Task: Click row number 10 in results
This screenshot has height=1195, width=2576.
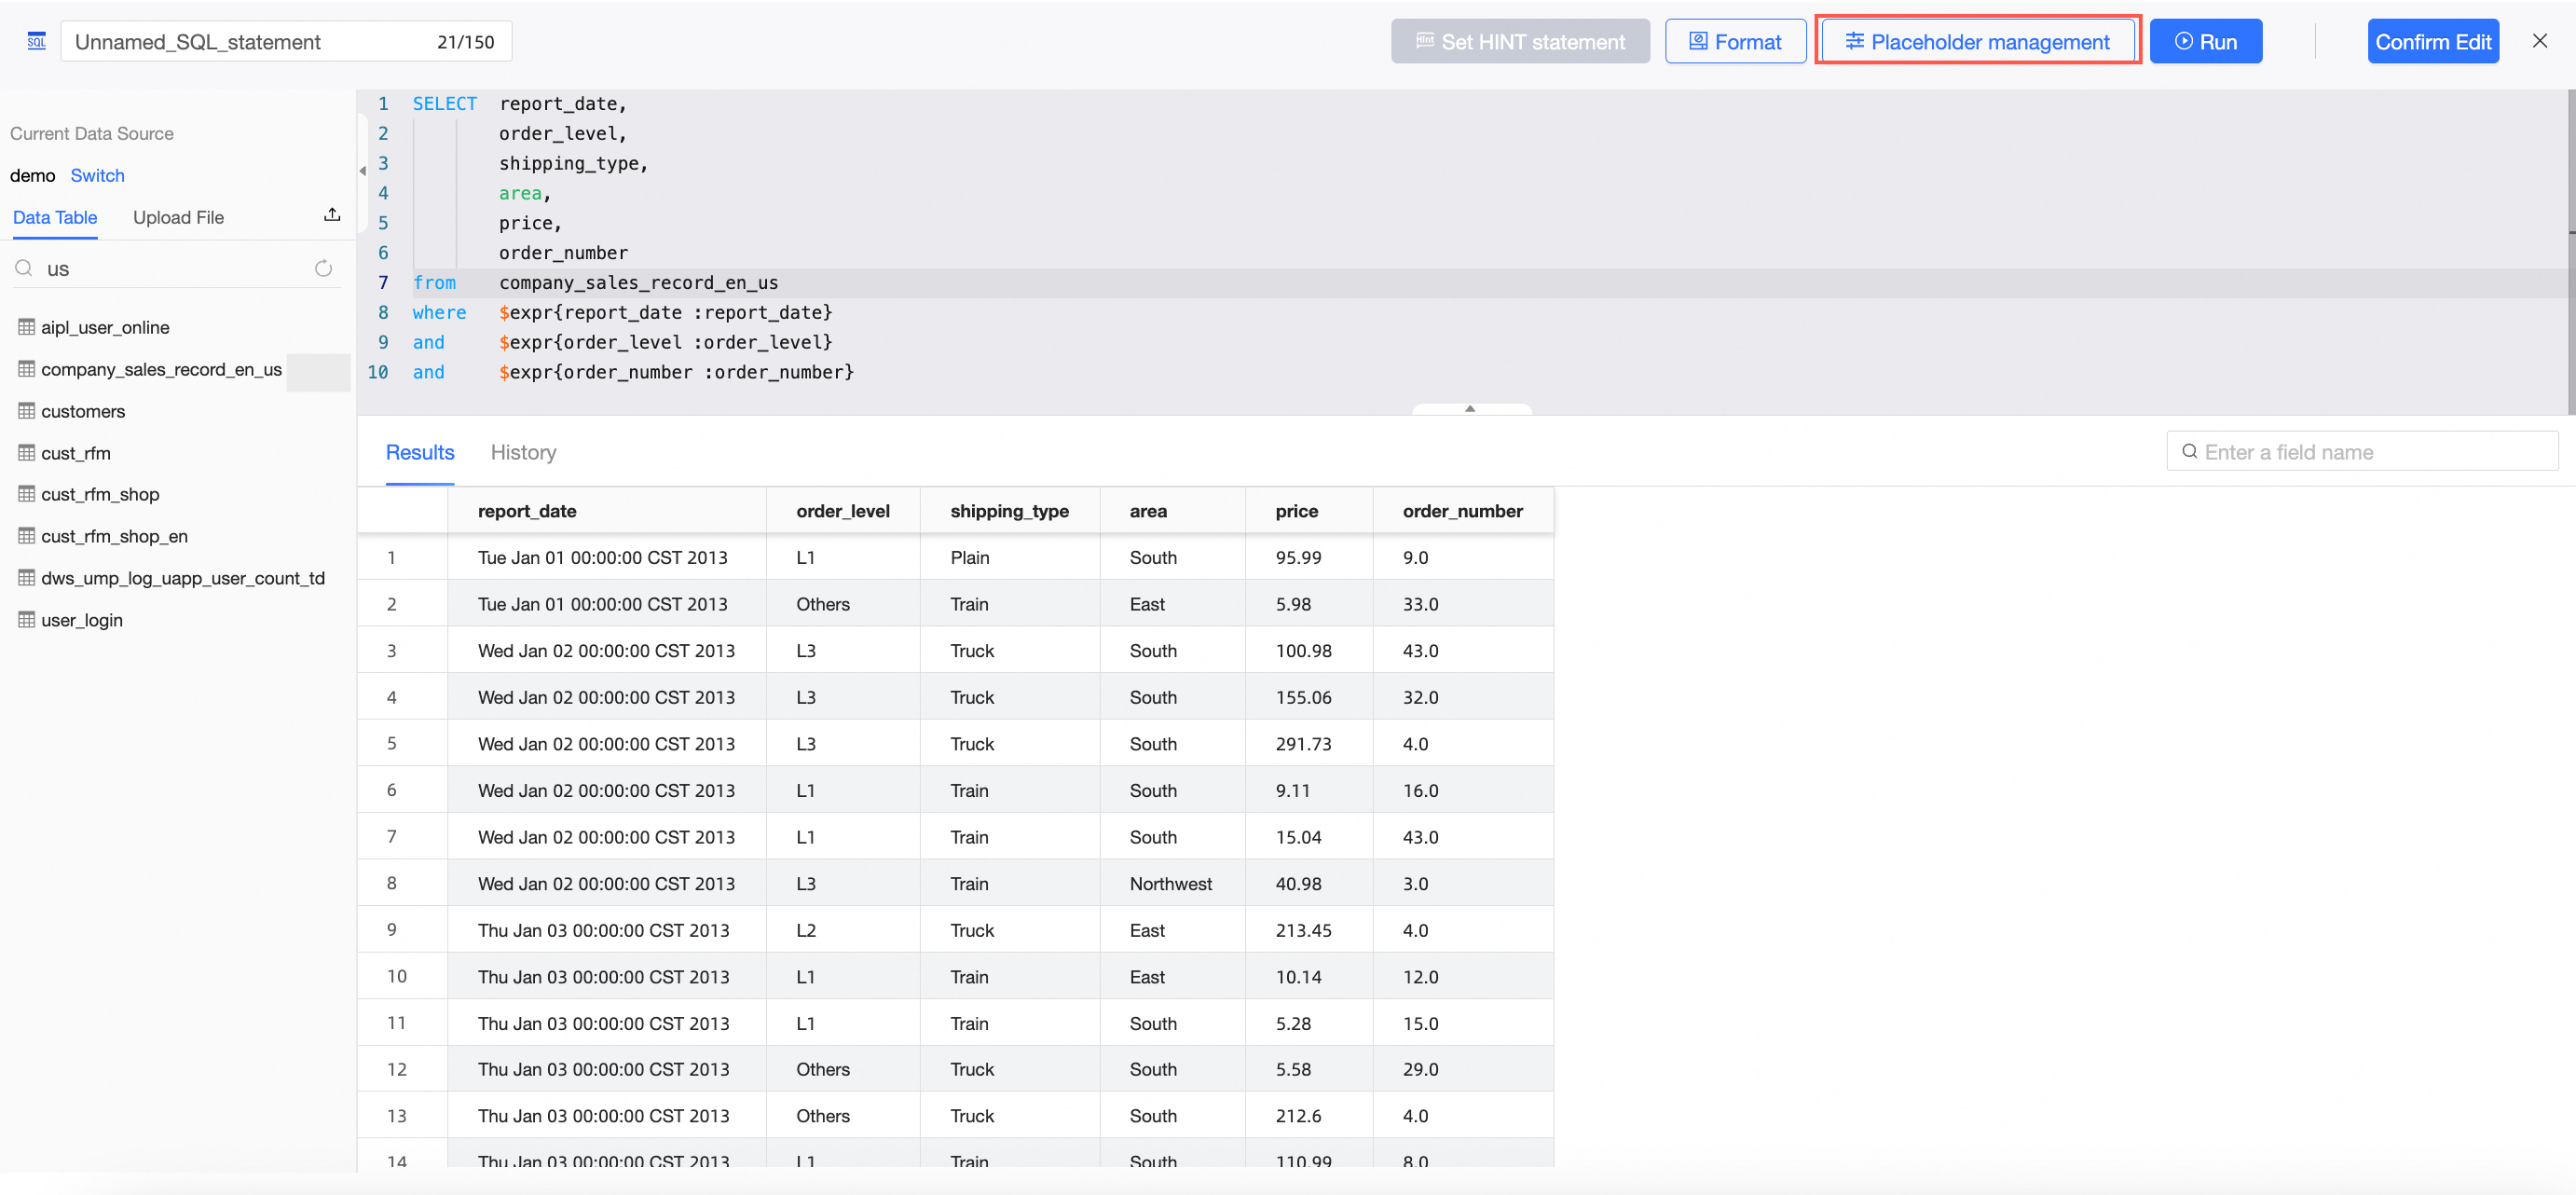Action: coord(397,976)
